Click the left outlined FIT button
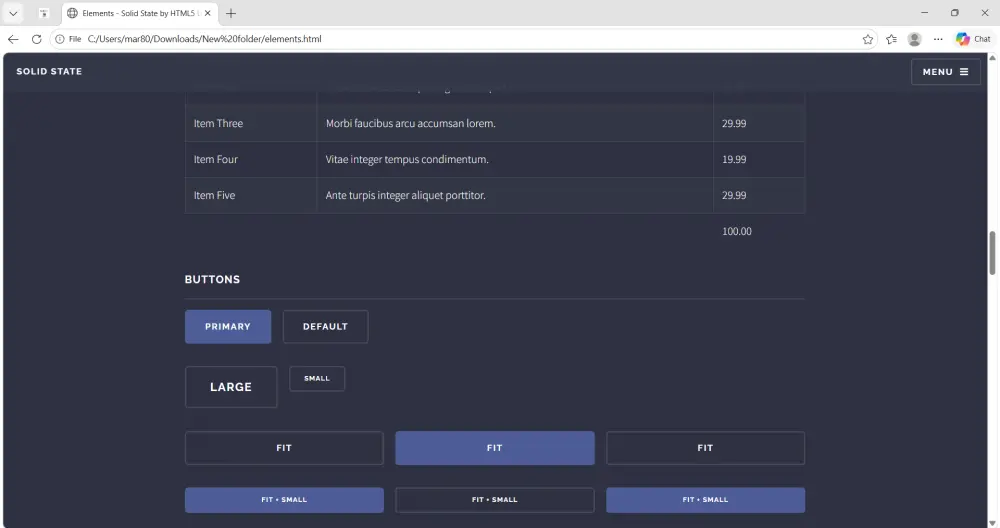1000x528 pixels. (x=284, y=448)
